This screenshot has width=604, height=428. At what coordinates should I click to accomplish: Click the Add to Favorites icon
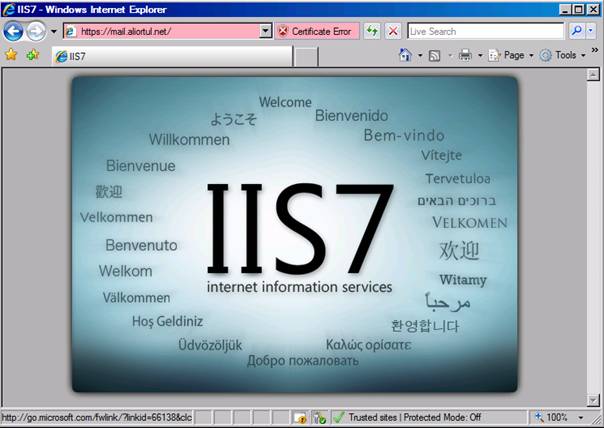33,55
